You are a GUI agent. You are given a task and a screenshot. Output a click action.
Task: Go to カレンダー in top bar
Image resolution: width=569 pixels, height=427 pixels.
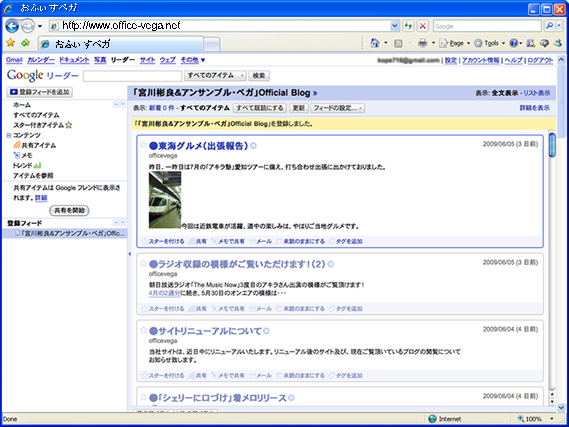[x=41, y=60]
